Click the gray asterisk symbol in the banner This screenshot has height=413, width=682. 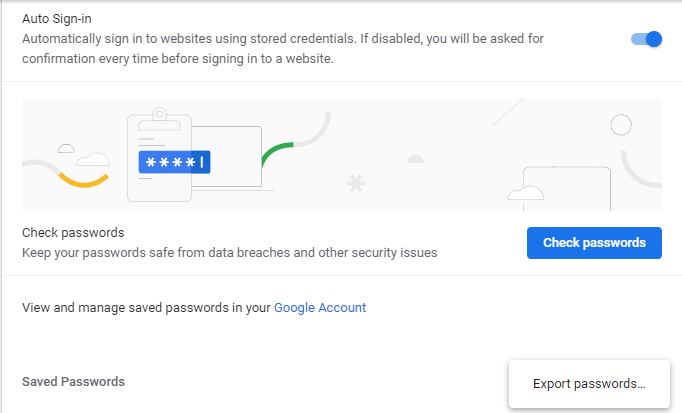(355, 184)
